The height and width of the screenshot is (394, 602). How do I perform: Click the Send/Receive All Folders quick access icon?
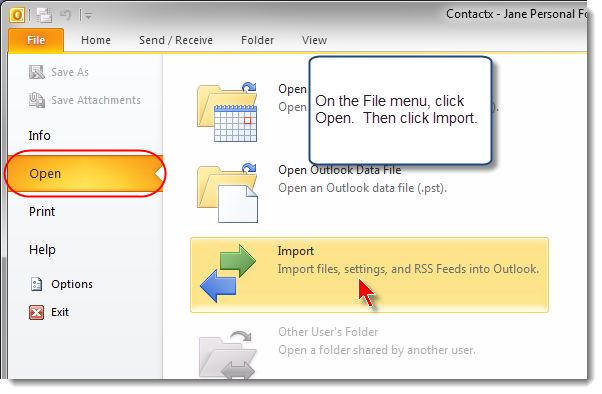click(44, 15)
